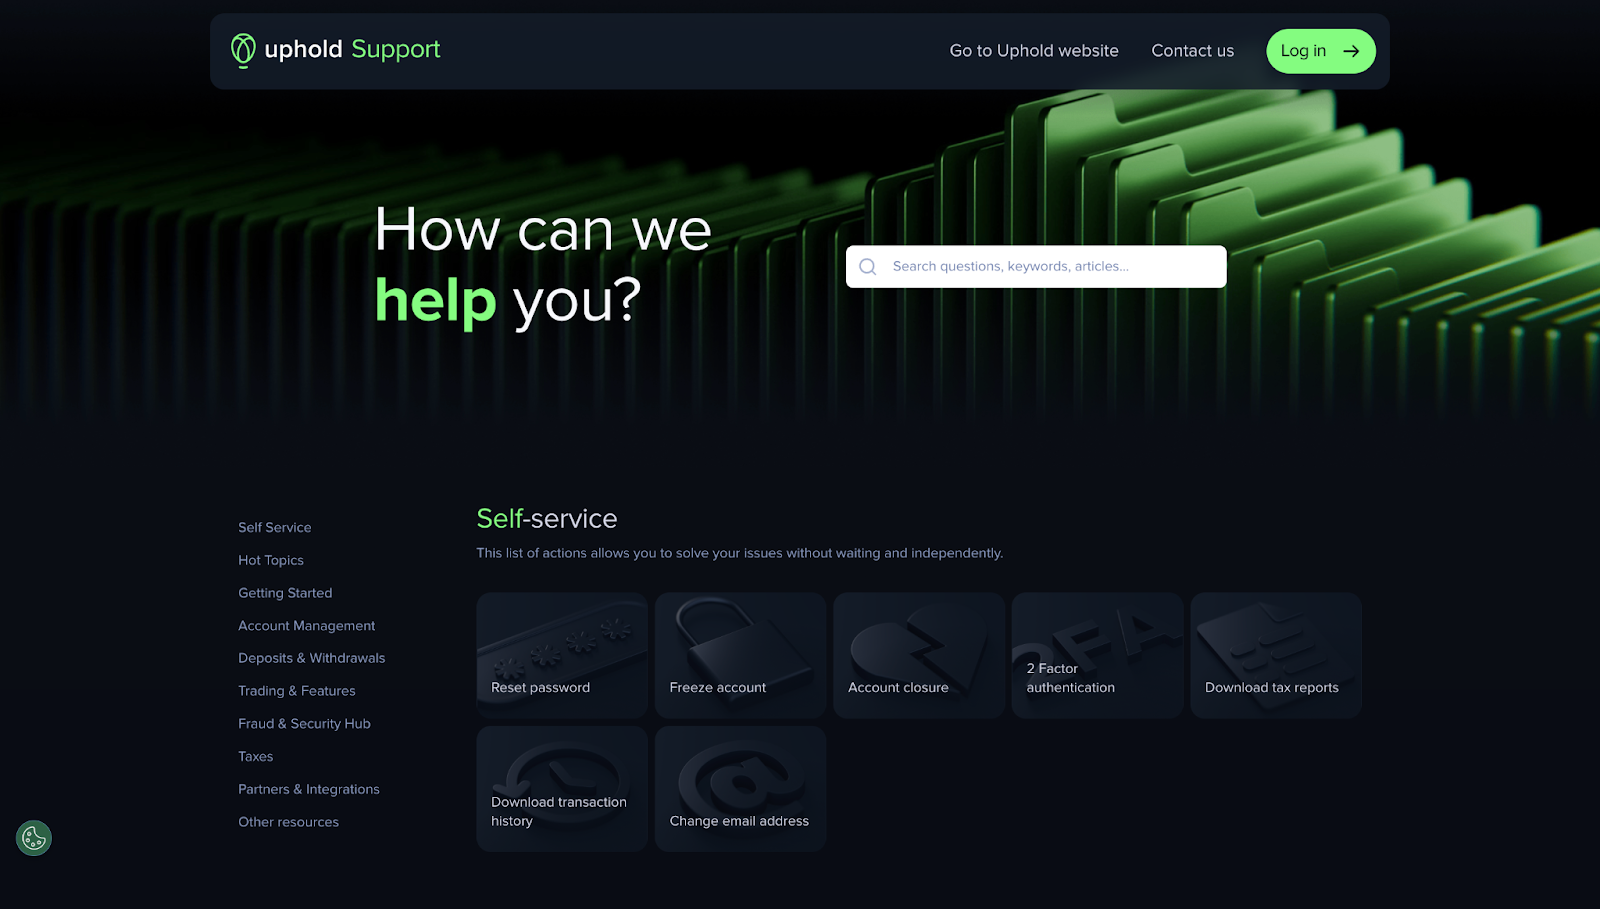
Task: Open the Download tax reports card
Action: pyautogui.click(x=1276, y=655)
